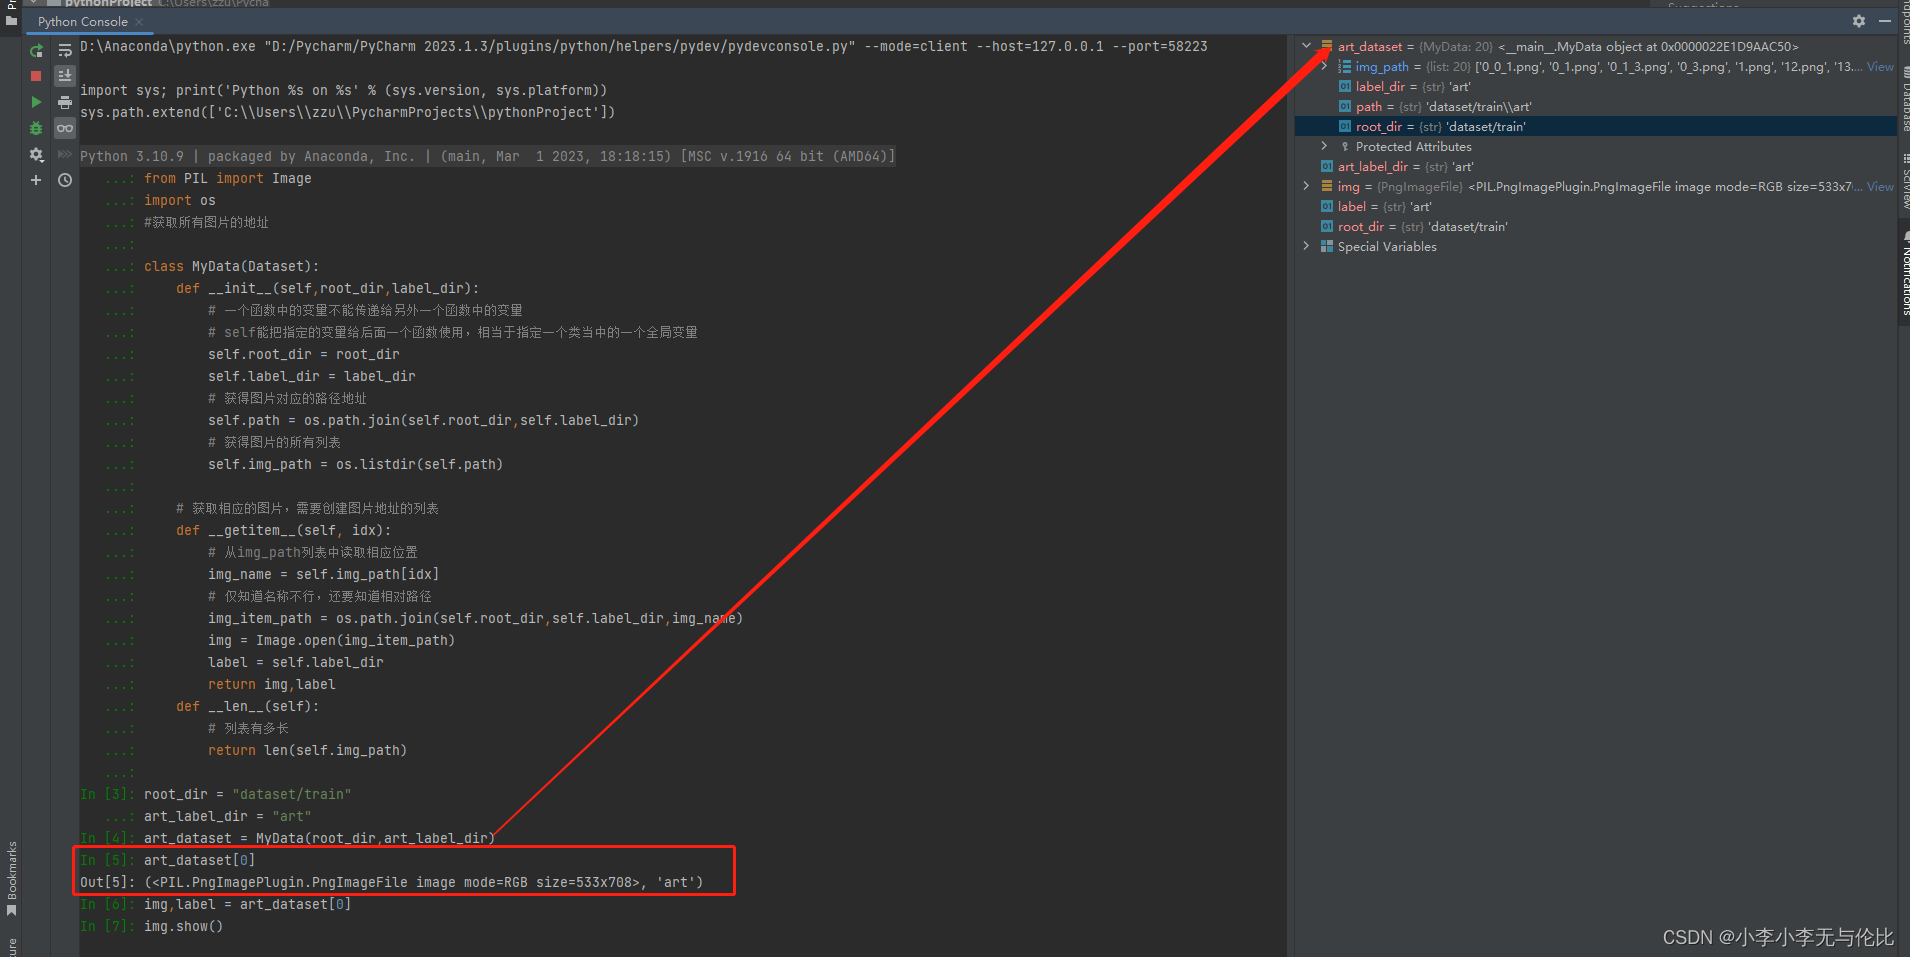
Task: Browse console command history
Action: coord(65,180)
